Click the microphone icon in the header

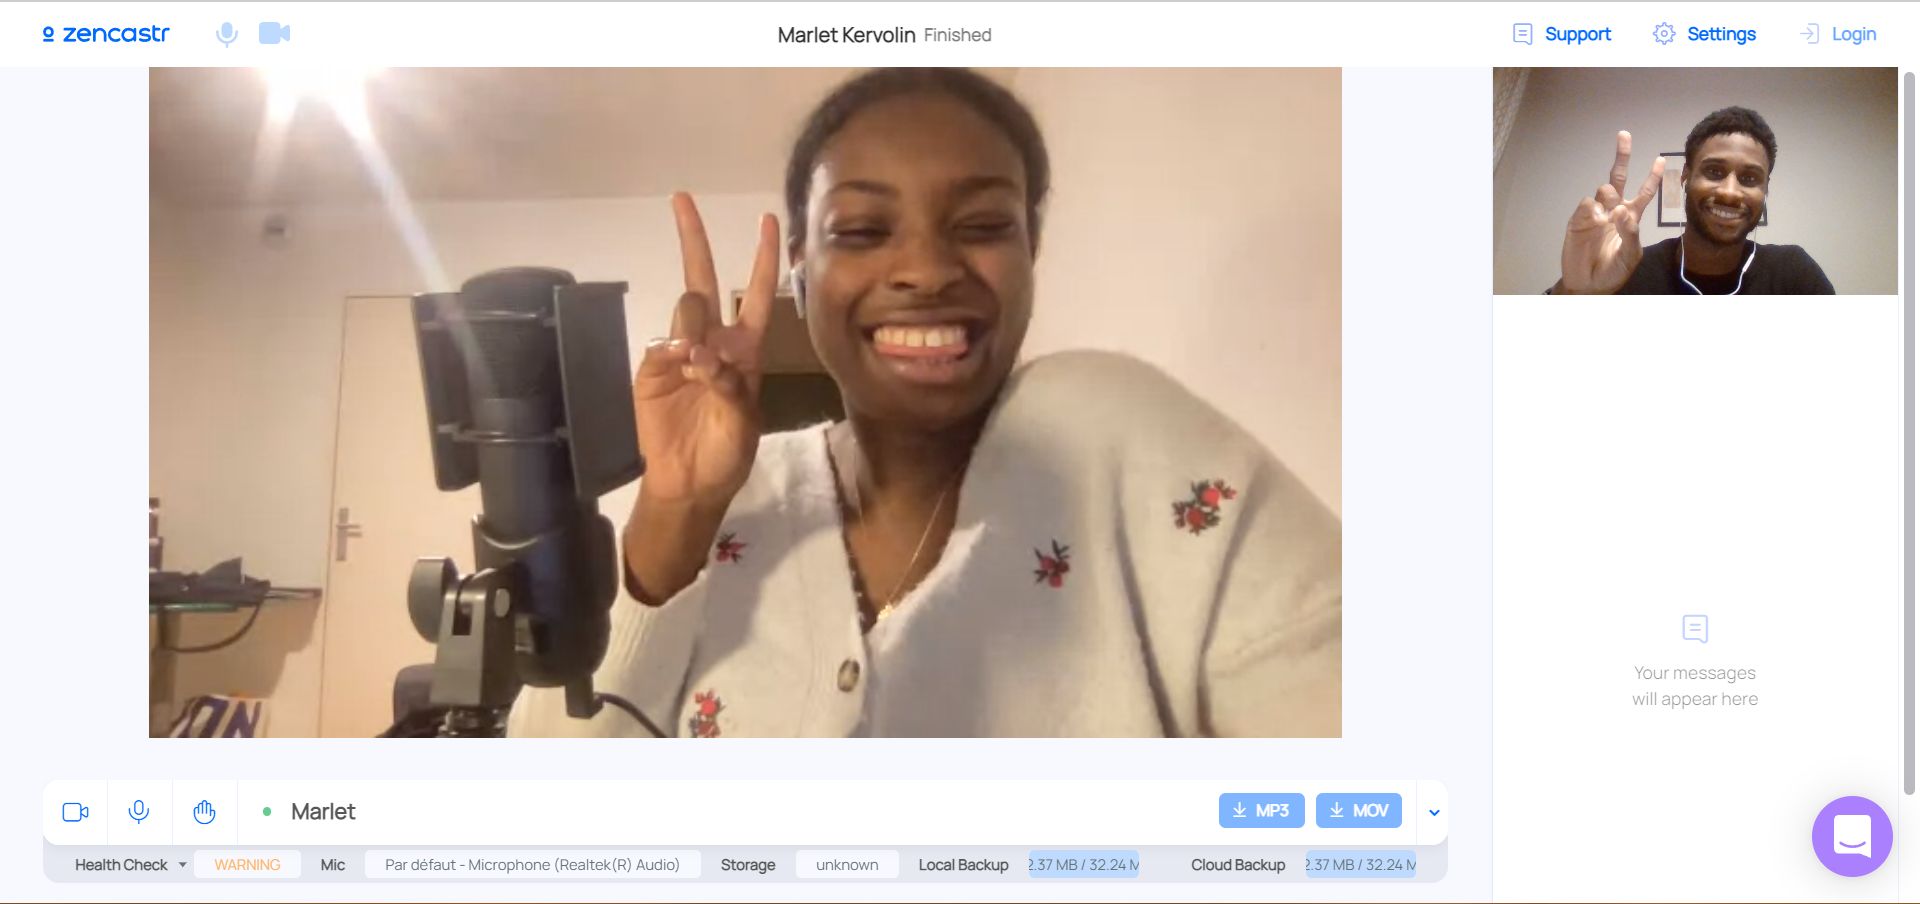click(x=227, y=34)
